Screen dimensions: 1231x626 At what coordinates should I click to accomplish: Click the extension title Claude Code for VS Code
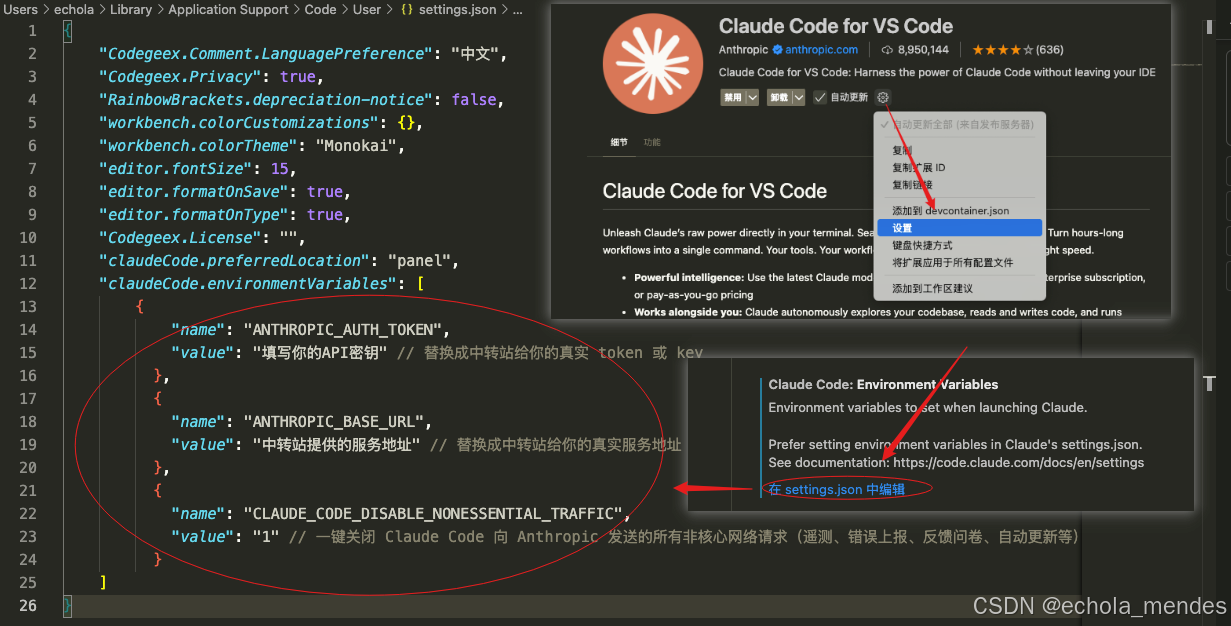(836, 26)
